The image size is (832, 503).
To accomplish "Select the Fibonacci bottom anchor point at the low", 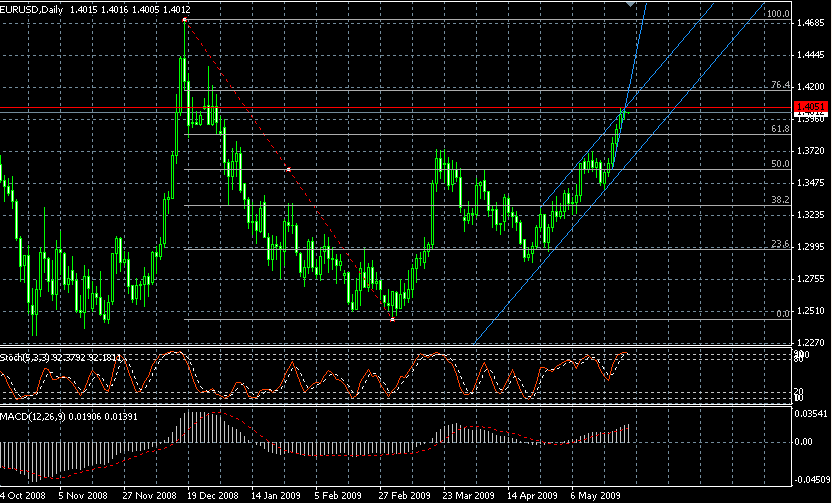I will coord(392,319).
